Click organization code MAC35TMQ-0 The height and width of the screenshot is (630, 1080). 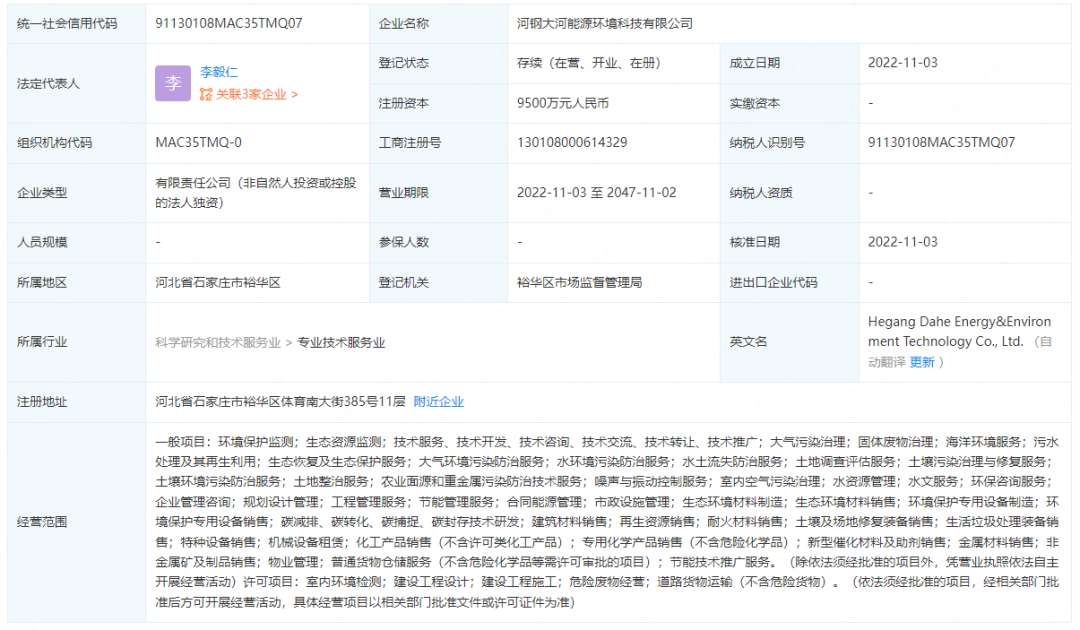coord(198,143)
